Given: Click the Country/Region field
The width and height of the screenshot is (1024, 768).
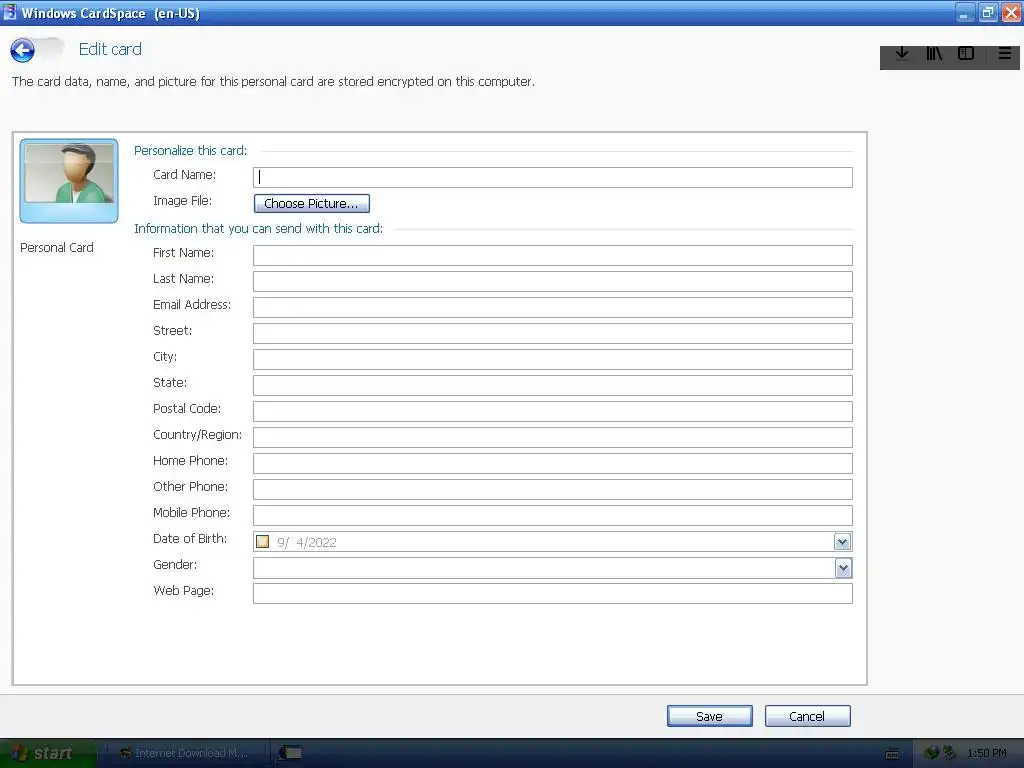Looking at the screenshot, I should pyautogui.click(x=552, y=438).
